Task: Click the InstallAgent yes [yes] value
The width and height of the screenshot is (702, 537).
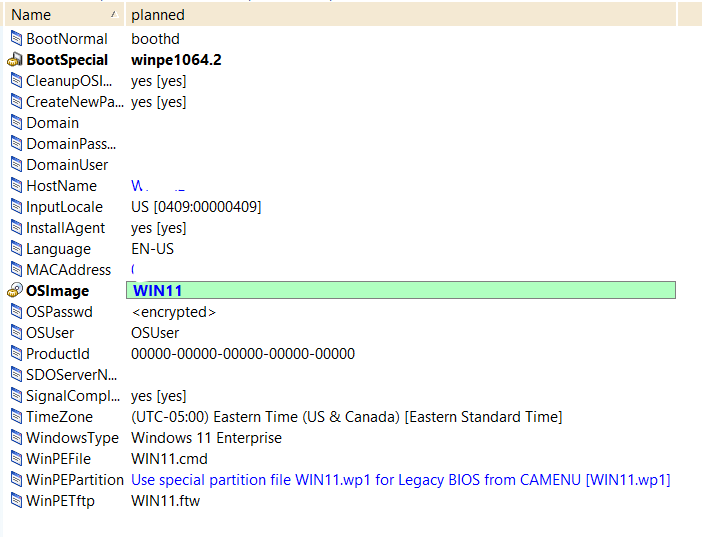Action: (x=158, y=228)
